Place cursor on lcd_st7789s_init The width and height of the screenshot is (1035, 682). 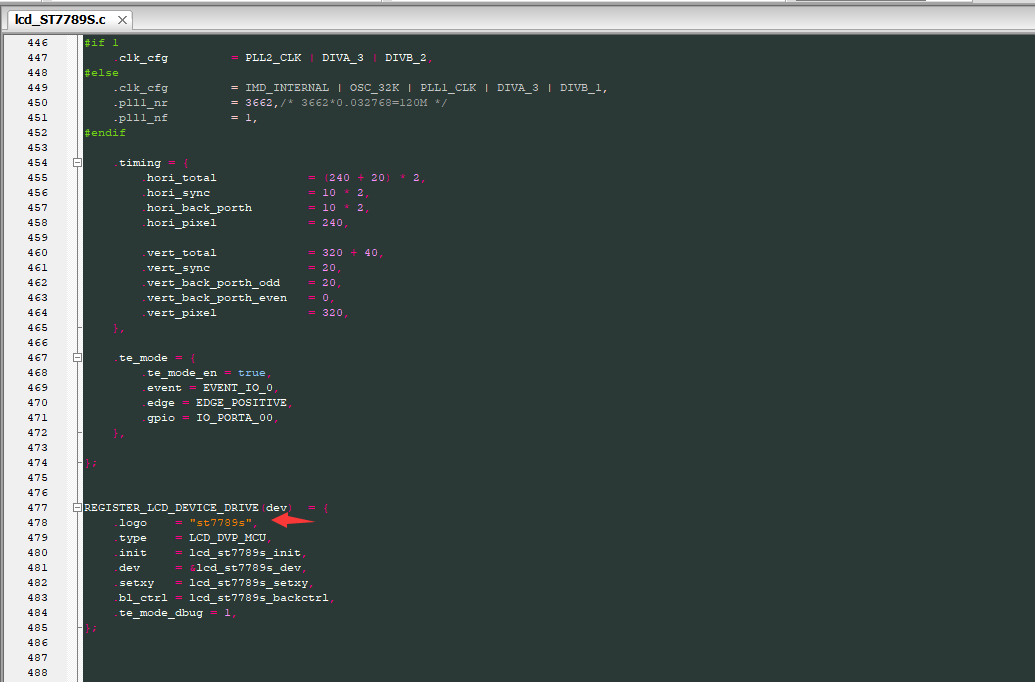click(x=245, y=553)
